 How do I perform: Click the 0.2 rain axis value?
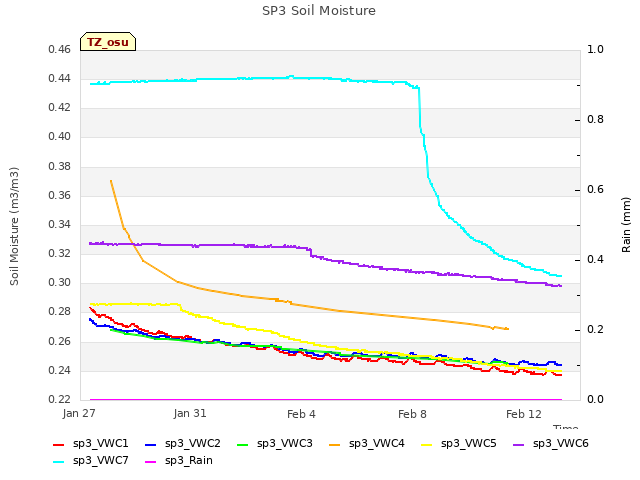point(595,329)
